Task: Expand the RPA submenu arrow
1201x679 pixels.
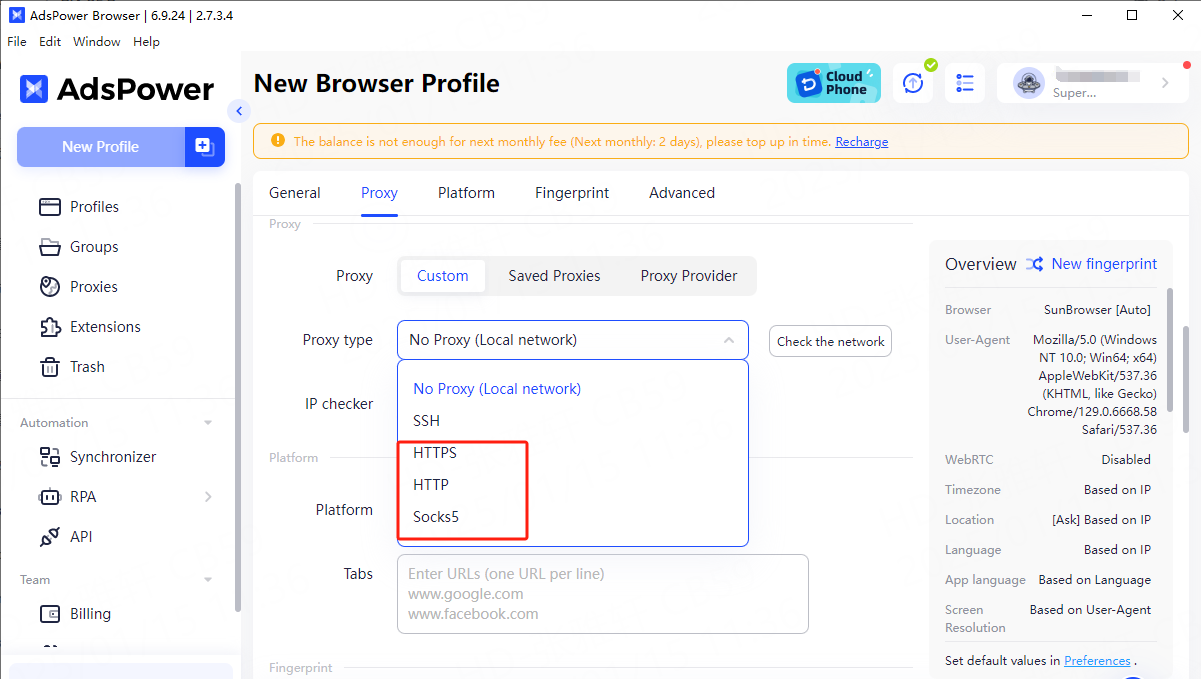Action: [x=208, y=497]
